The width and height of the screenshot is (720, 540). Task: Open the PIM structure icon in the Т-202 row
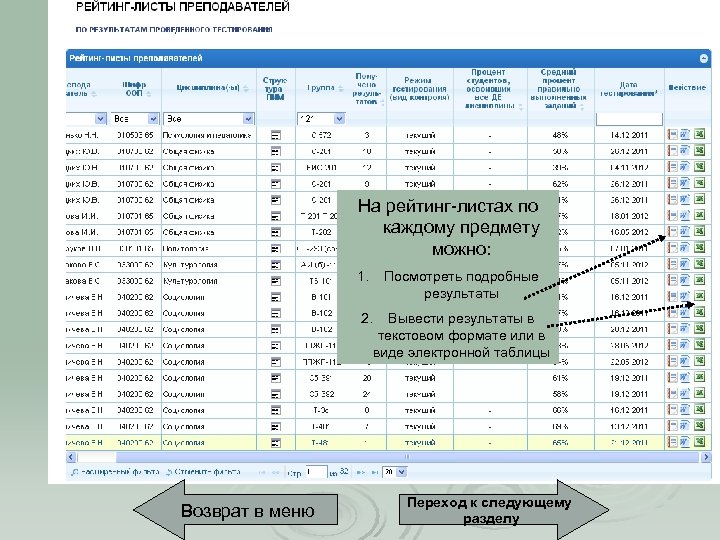(276, 232)
